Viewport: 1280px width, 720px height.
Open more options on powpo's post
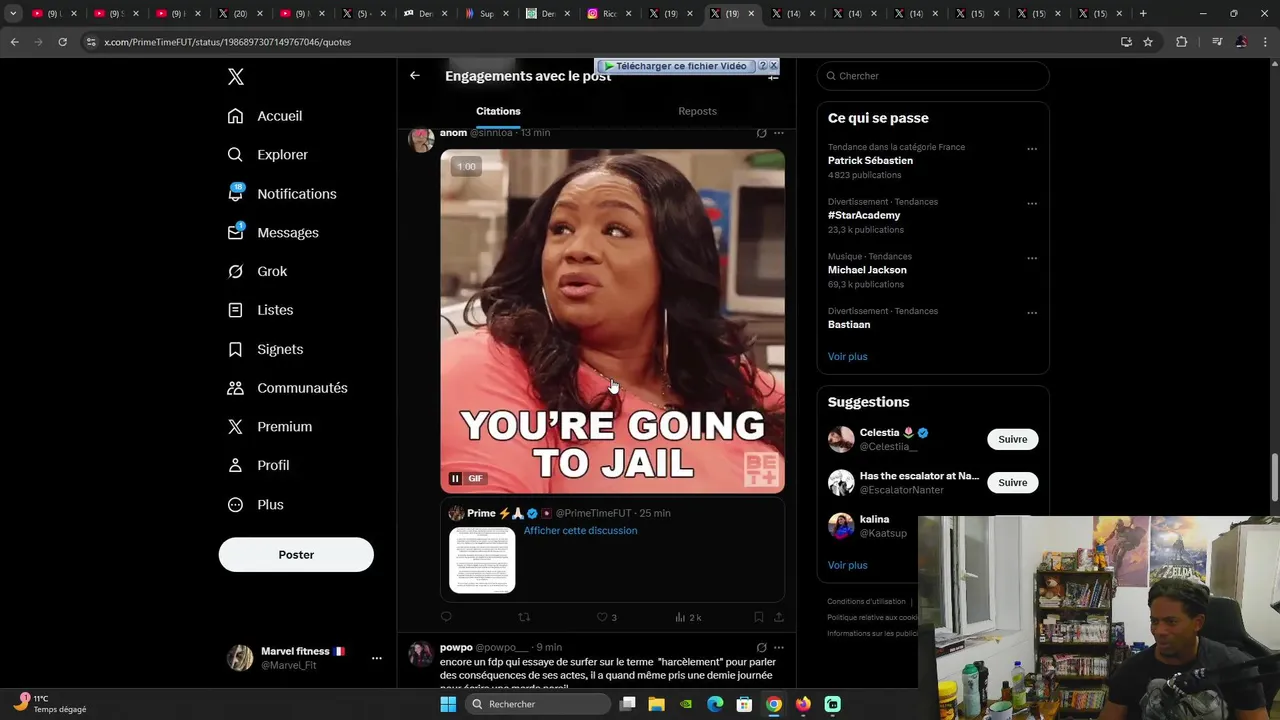tap(779, 648)
